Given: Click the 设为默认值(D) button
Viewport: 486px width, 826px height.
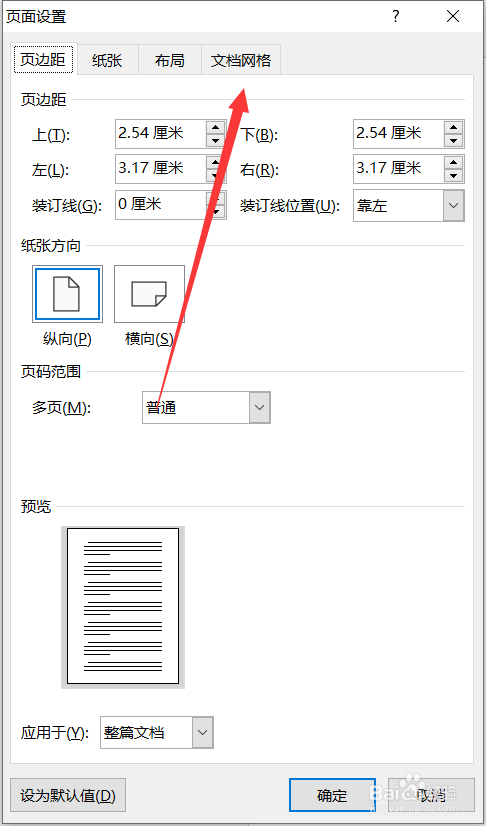Looking at the screenshot, I should point(68,795).
